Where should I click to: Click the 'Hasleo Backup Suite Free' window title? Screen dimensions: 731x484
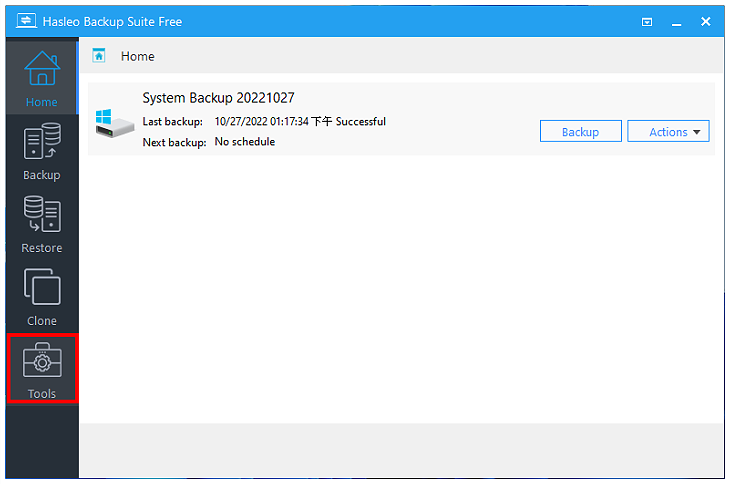[112, 21]
